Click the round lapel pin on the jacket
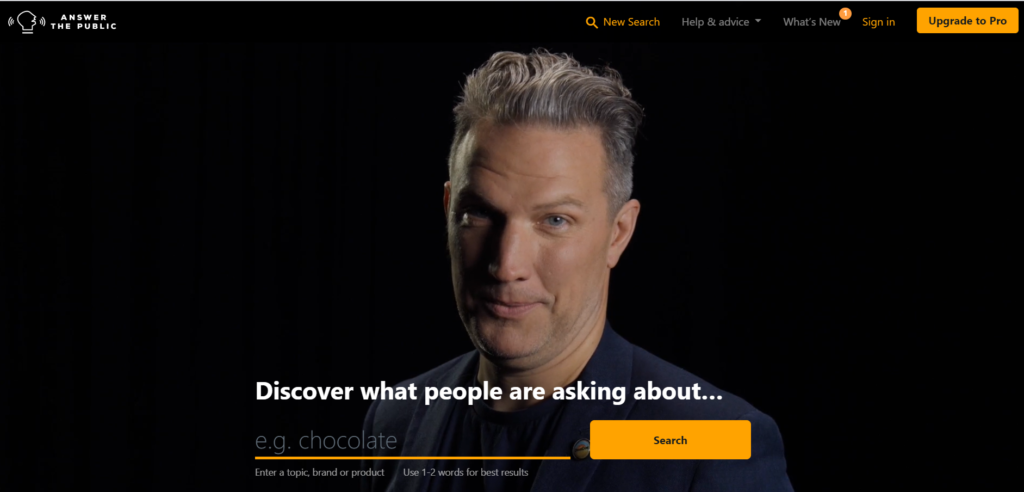This screenshot has width=1024, height=492. pos(581,449)
